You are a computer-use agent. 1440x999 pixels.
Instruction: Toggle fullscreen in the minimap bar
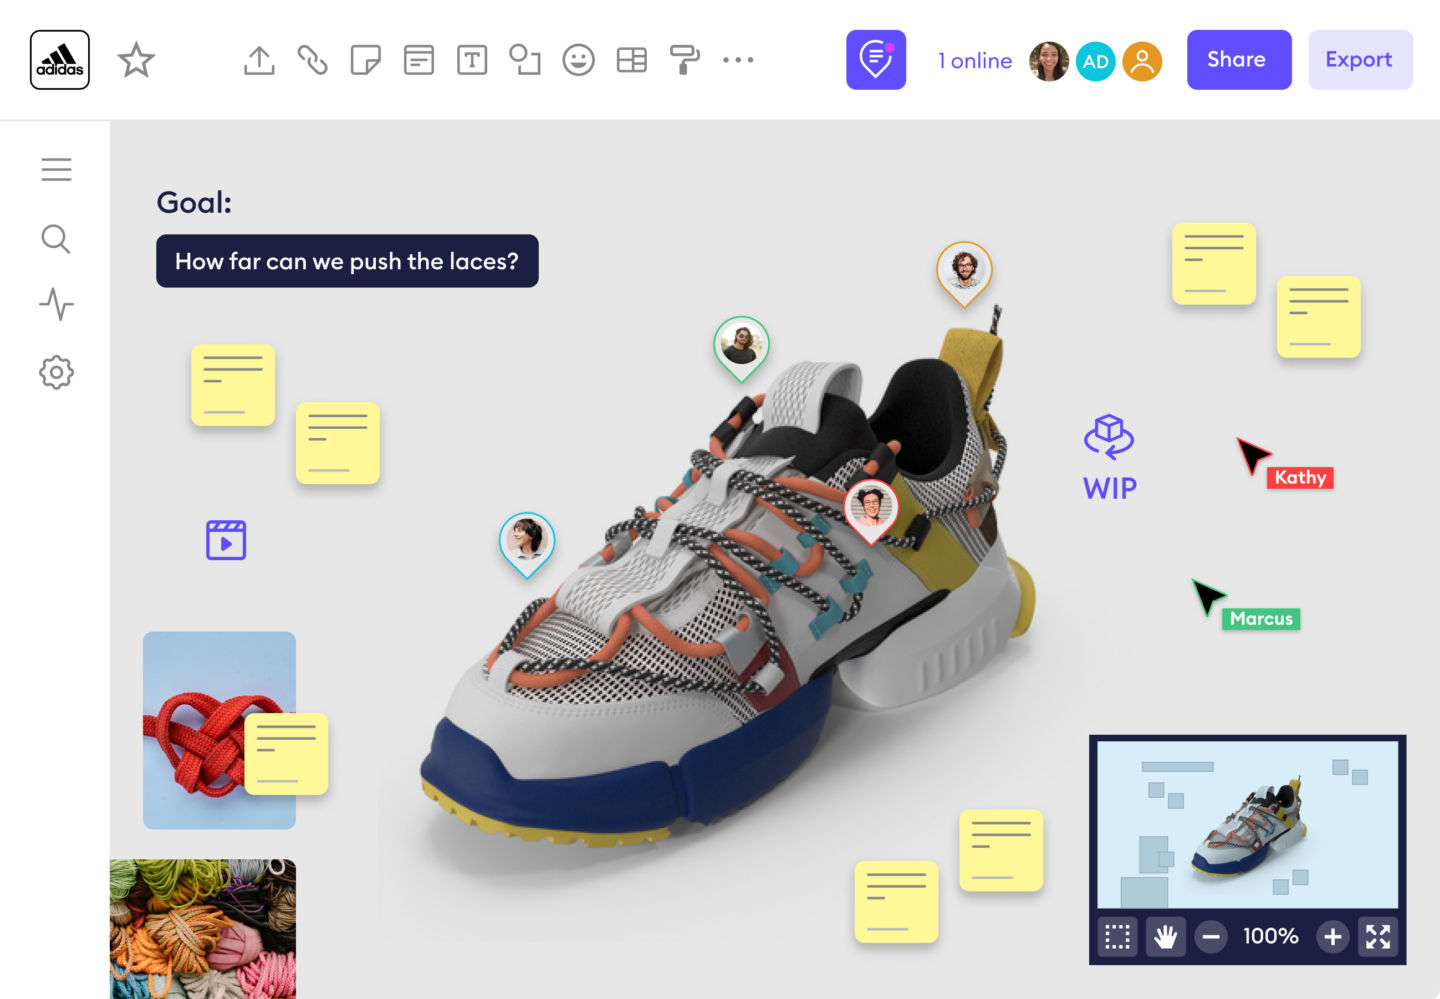(1378, 937)
